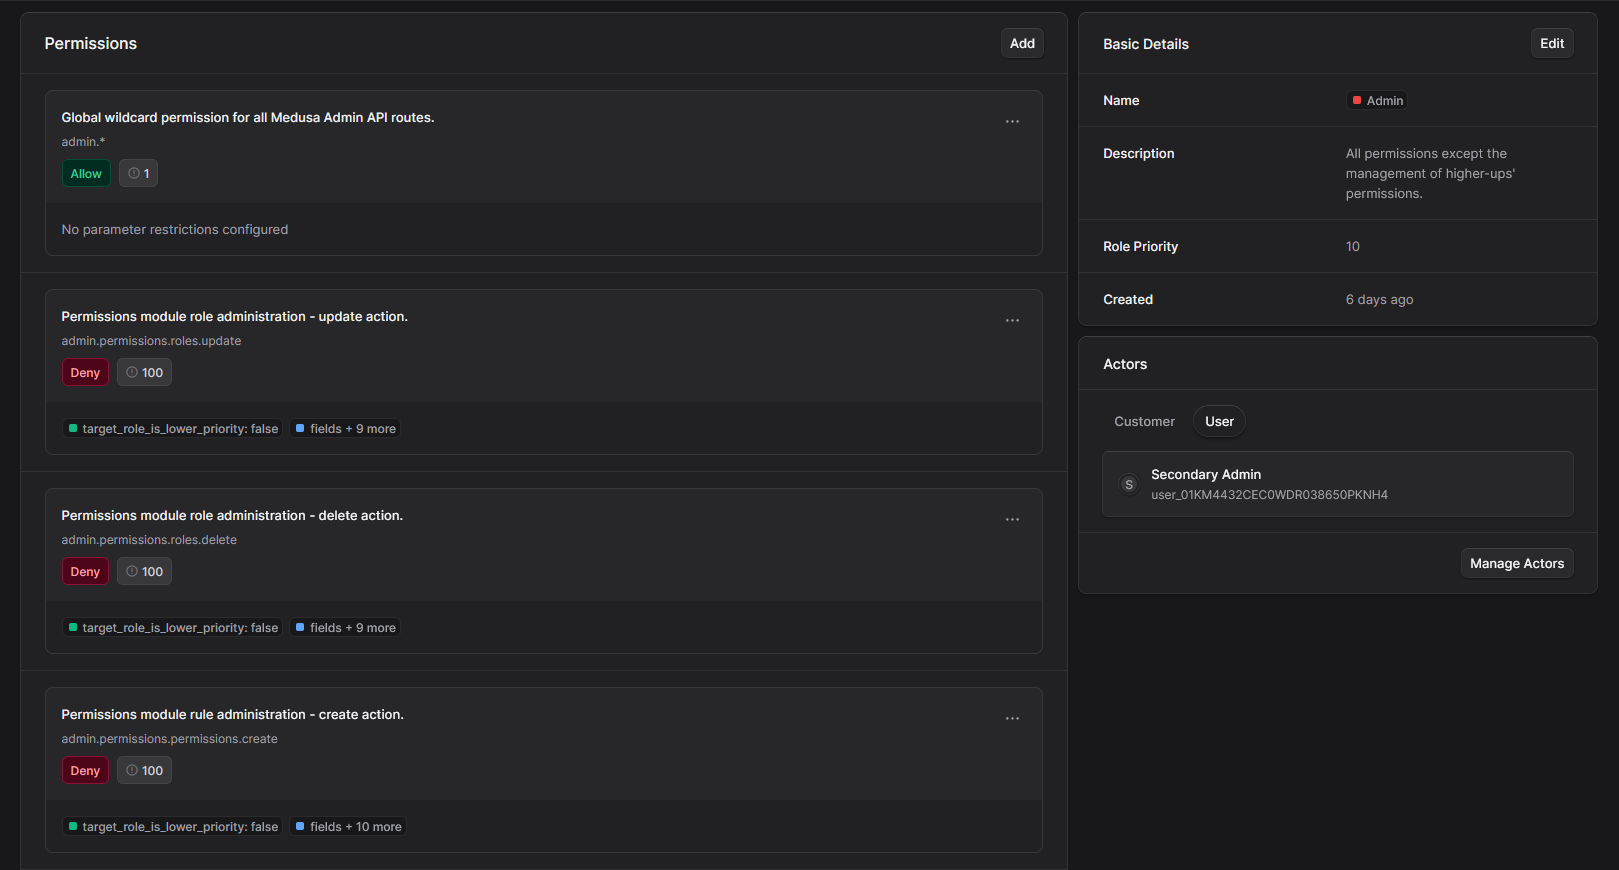Image resolution: width=1619 pixels, height=870 pixels.
Task: Click priority clock icon on roles.update permission
Action: click(x=132, y=372)
